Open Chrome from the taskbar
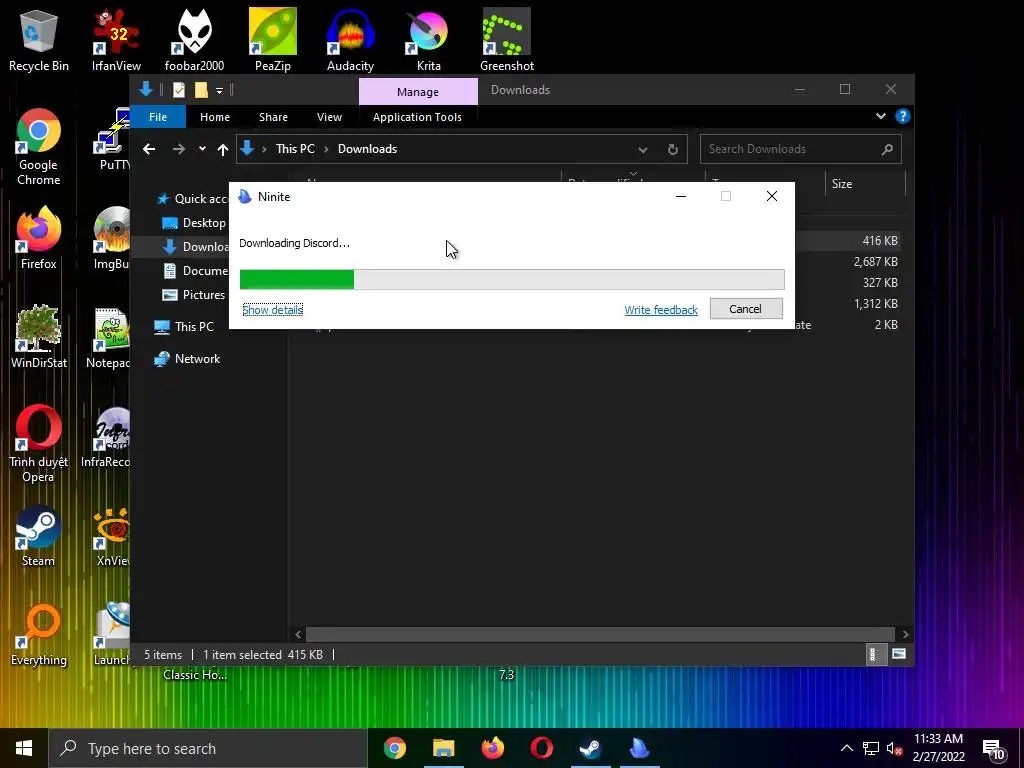The width and height of the screenshot is (1024, 768). tap(394, 748)
